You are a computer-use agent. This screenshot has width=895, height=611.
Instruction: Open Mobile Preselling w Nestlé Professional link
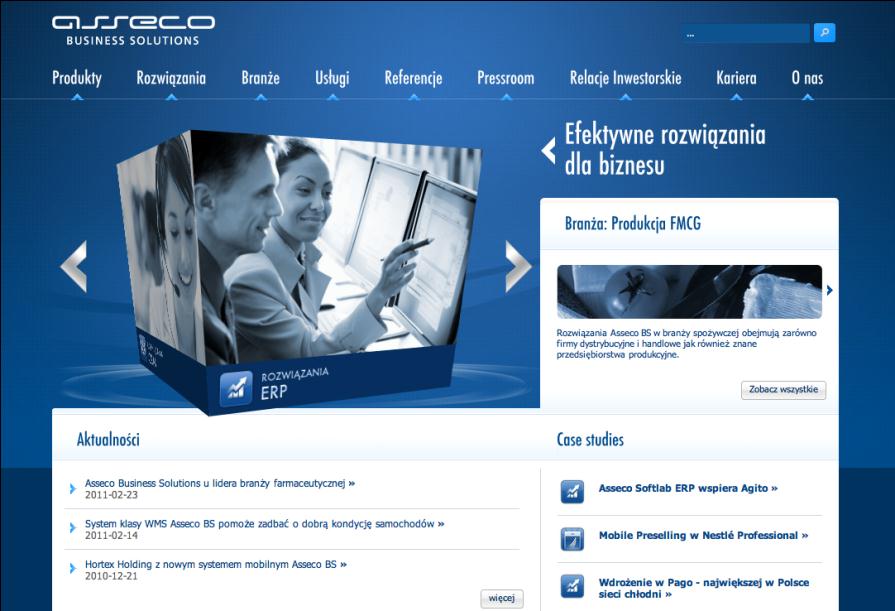(x=703, y=536)
